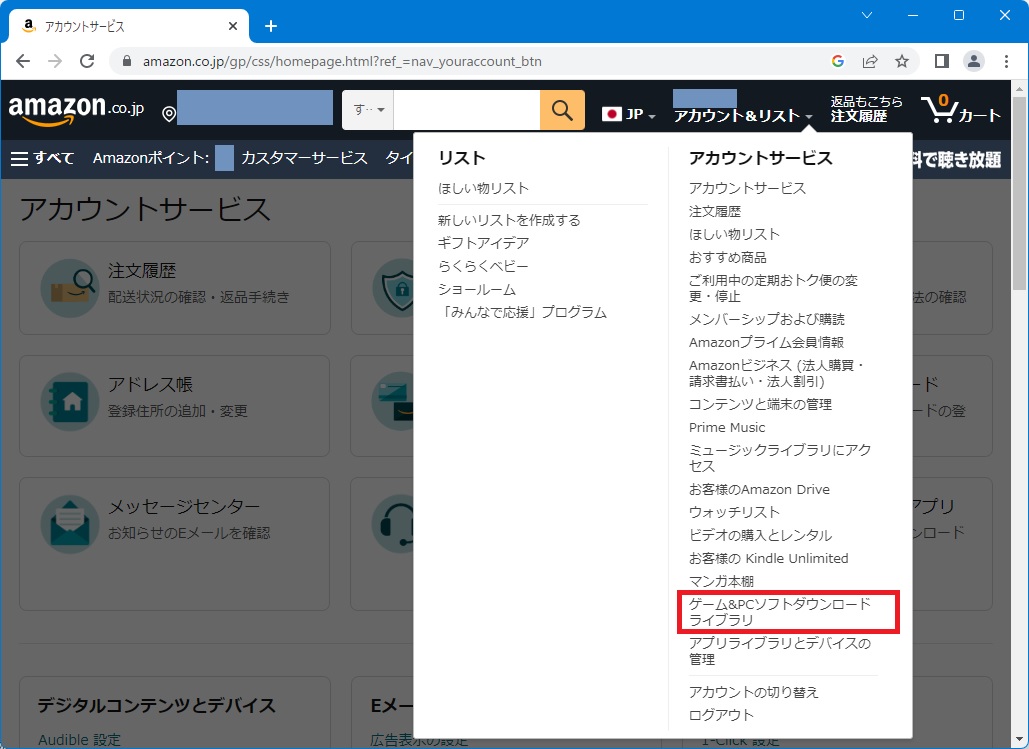
Task: Open the Chrome three-dot menu
Action: pos(1006,61)
